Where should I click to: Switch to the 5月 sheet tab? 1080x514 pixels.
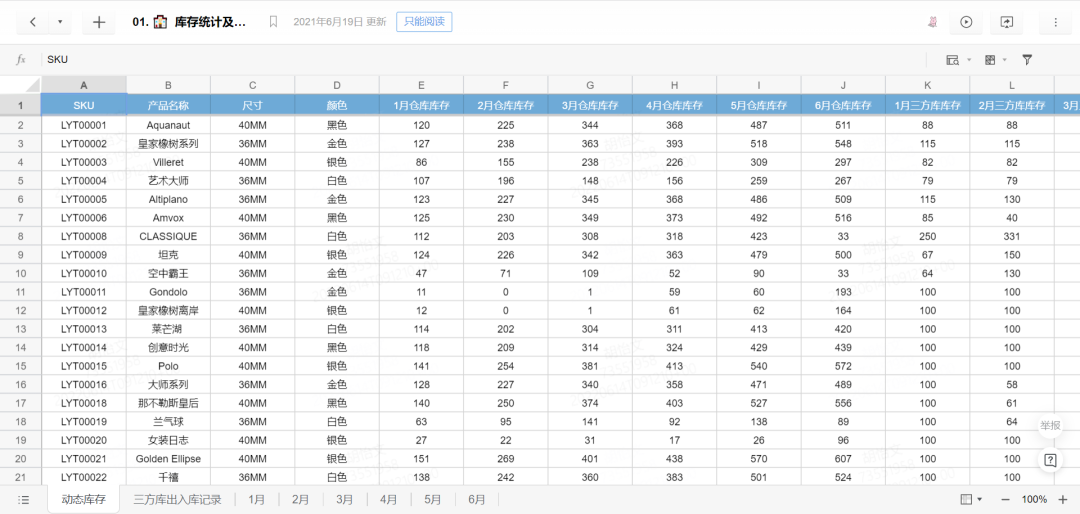click(x=433, y=500)
